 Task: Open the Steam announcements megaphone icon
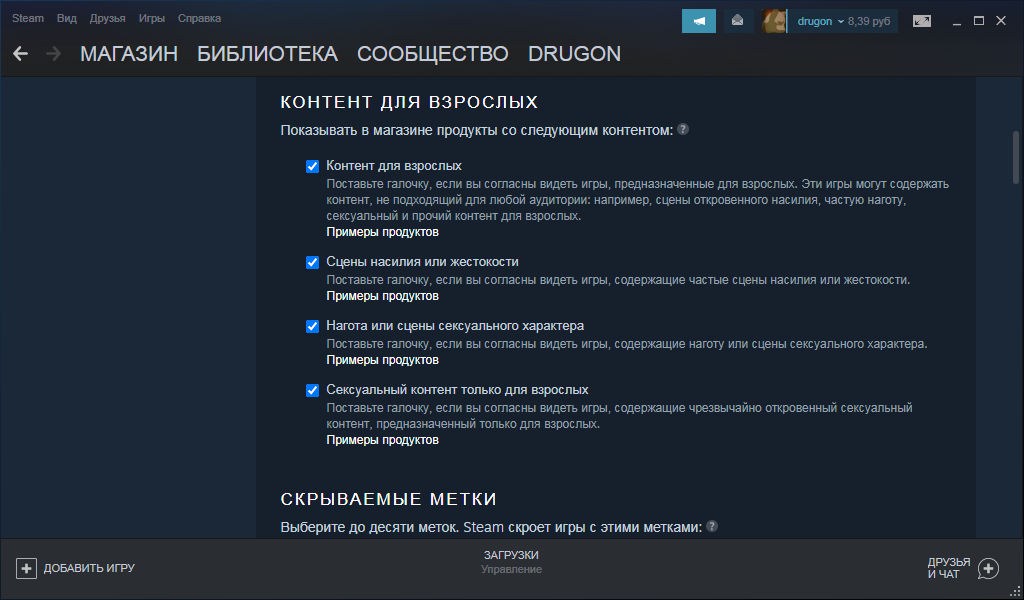point(698,20)
